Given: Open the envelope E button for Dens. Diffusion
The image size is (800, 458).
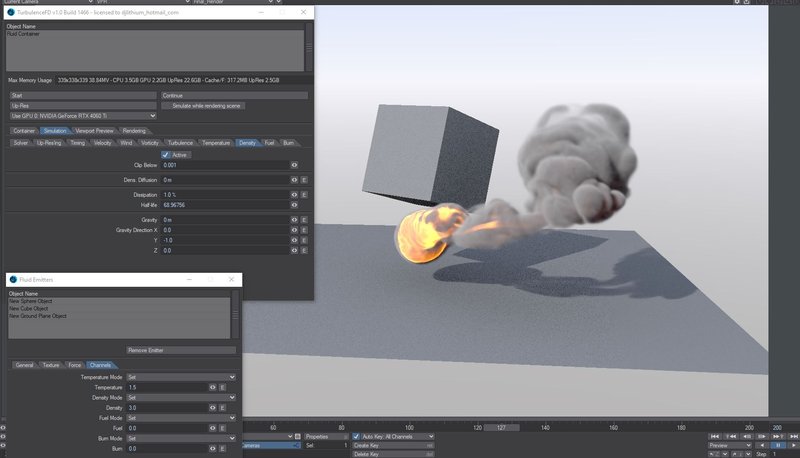Looking at the screenshot, I should point(304,180).
